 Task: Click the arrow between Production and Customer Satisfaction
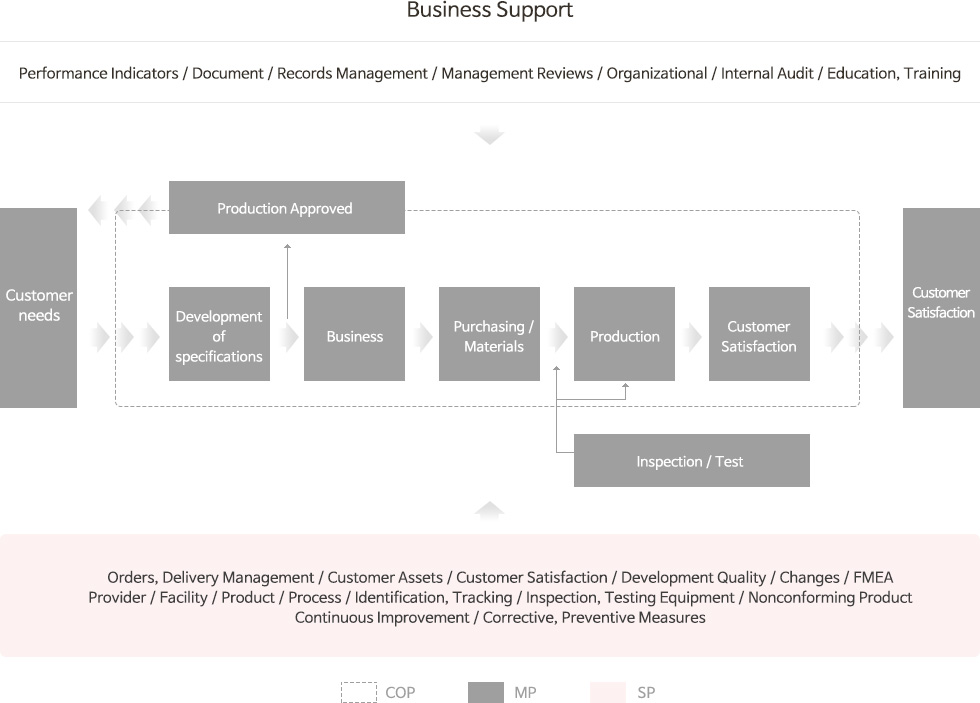[x=692, y=337]
